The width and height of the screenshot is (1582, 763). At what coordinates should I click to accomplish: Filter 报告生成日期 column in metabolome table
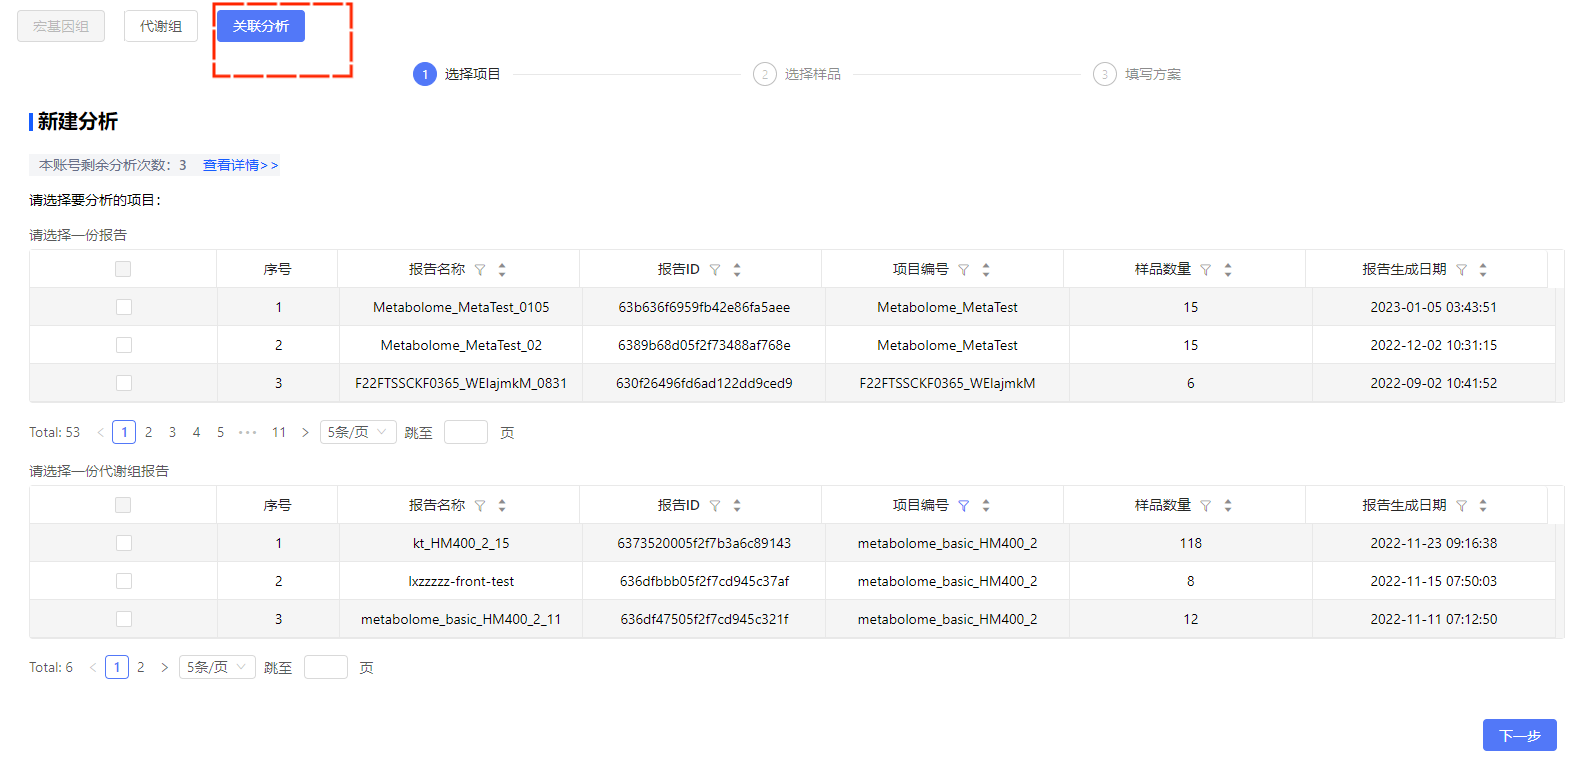(1462, 506)
